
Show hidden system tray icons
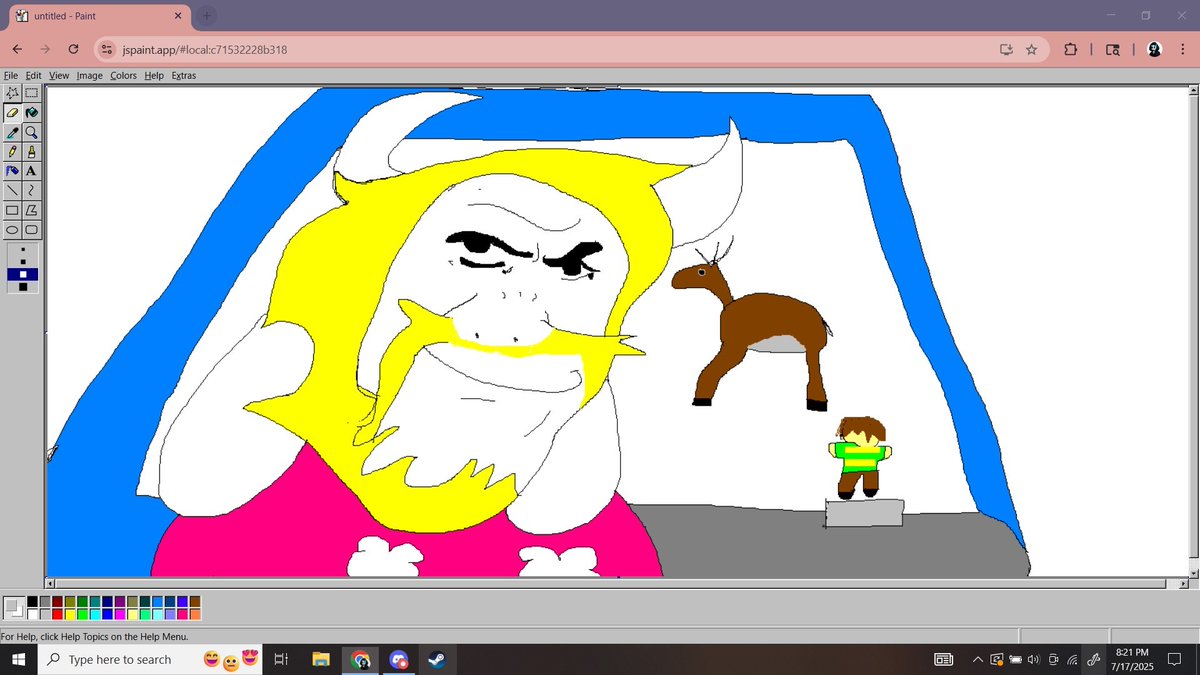click(x=977, y=659)
